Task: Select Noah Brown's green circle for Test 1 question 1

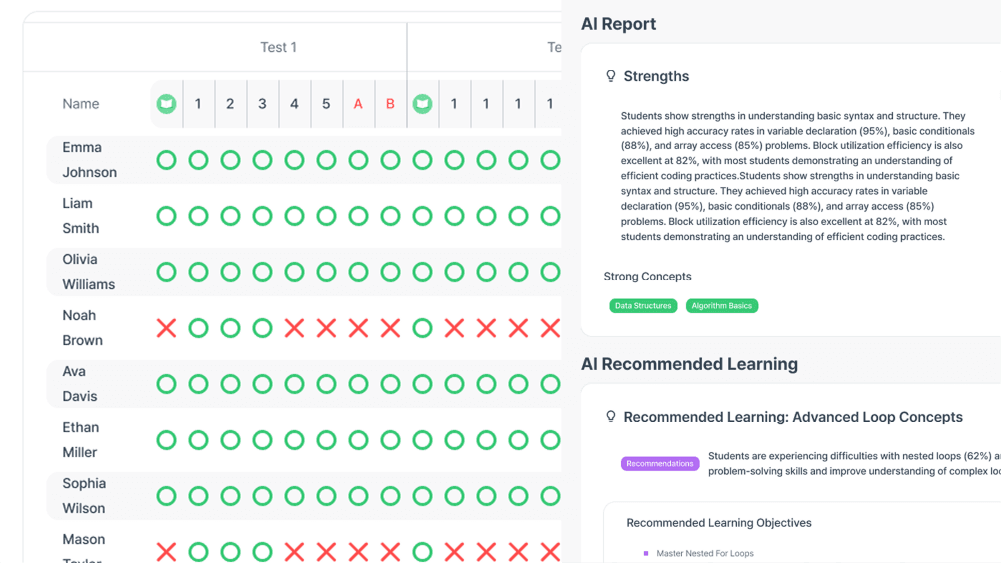Action: pyautogui.click(x=199, y=328)
